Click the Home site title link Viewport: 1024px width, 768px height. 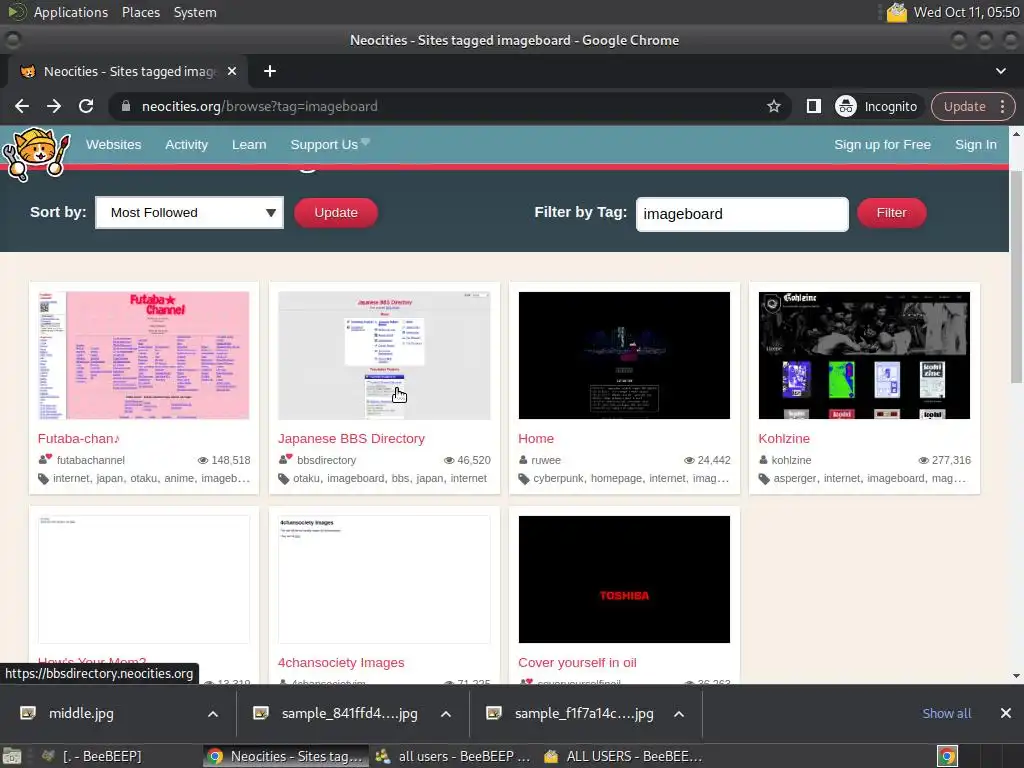pos(536,439)
